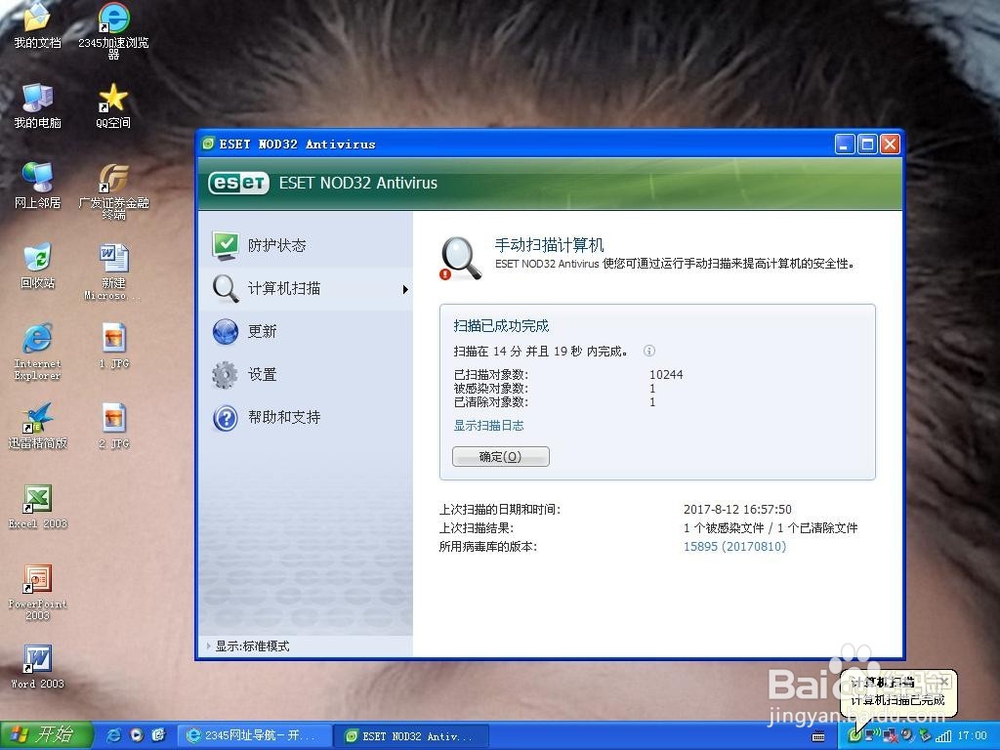Open 帮助和支持 in the sidebar

click(x=282, y=417)
